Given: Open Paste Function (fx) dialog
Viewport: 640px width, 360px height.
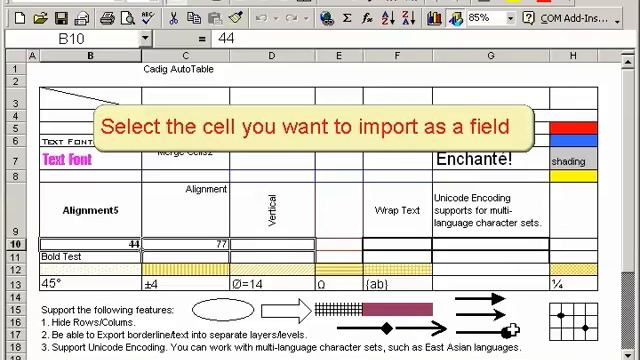Looking at the screenshot, I should 367,18.
